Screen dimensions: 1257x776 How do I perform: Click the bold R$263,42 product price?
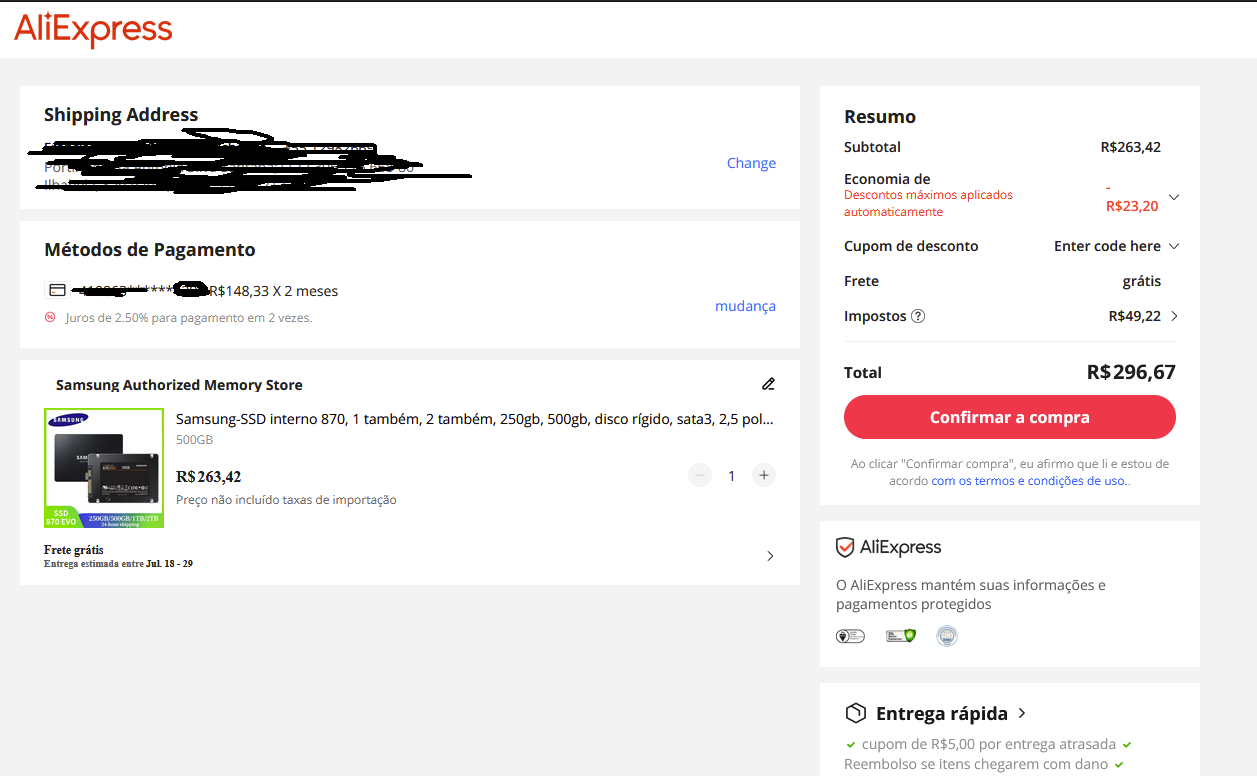click(x=208, y=477)
